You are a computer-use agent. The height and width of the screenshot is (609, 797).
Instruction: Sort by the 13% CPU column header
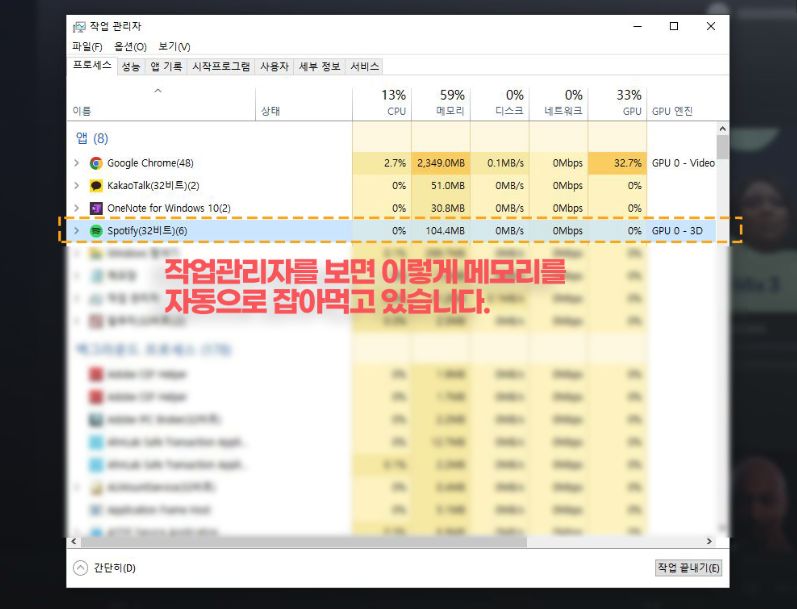click(382, 104)
